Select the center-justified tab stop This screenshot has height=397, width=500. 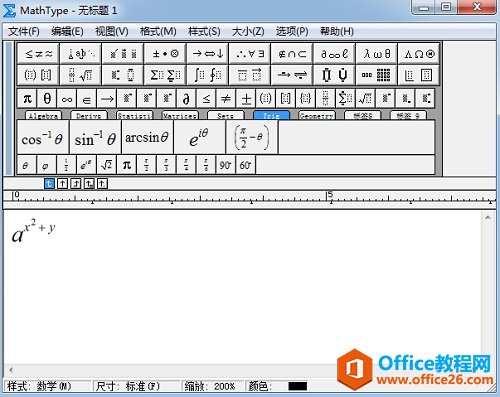click(x=62, y=183)
